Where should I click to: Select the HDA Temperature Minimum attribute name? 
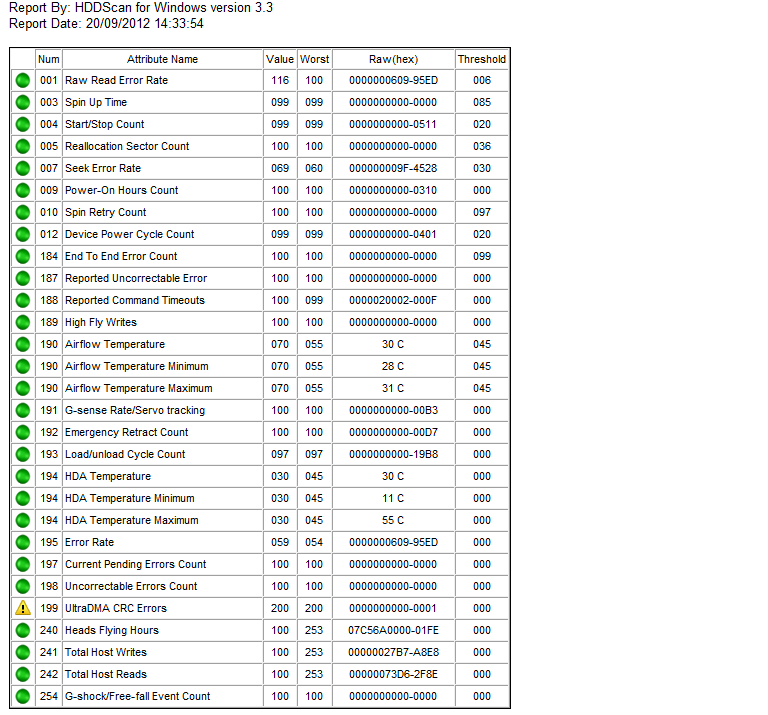point(130,498)
